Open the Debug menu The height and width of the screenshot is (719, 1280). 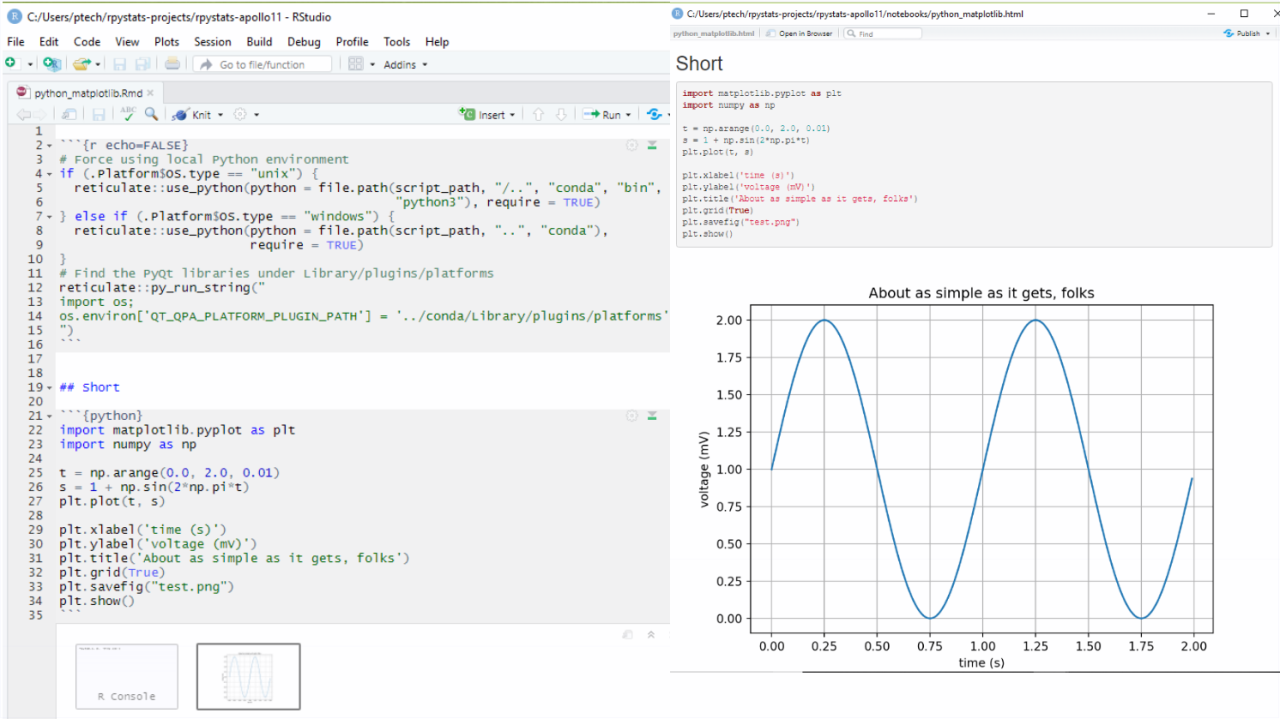(x=304, y=42)
